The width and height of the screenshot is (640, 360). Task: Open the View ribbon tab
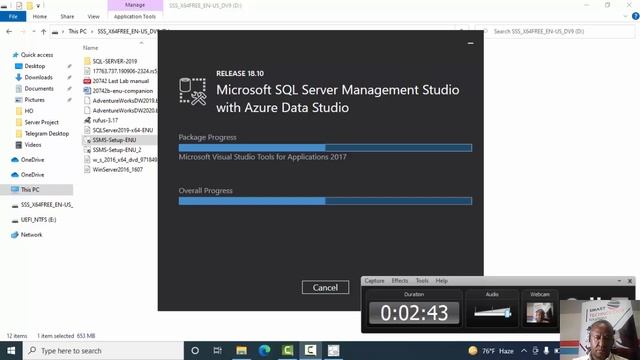point(93,16)
